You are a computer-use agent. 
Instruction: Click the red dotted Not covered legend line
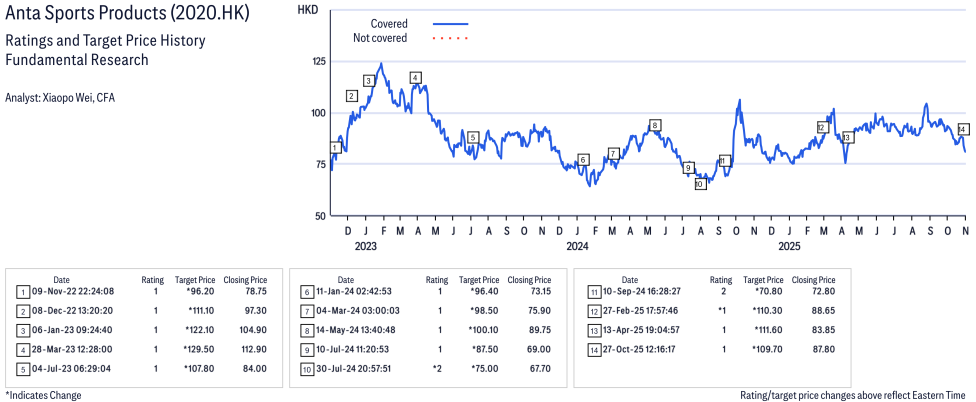click(x=451, y=38)
